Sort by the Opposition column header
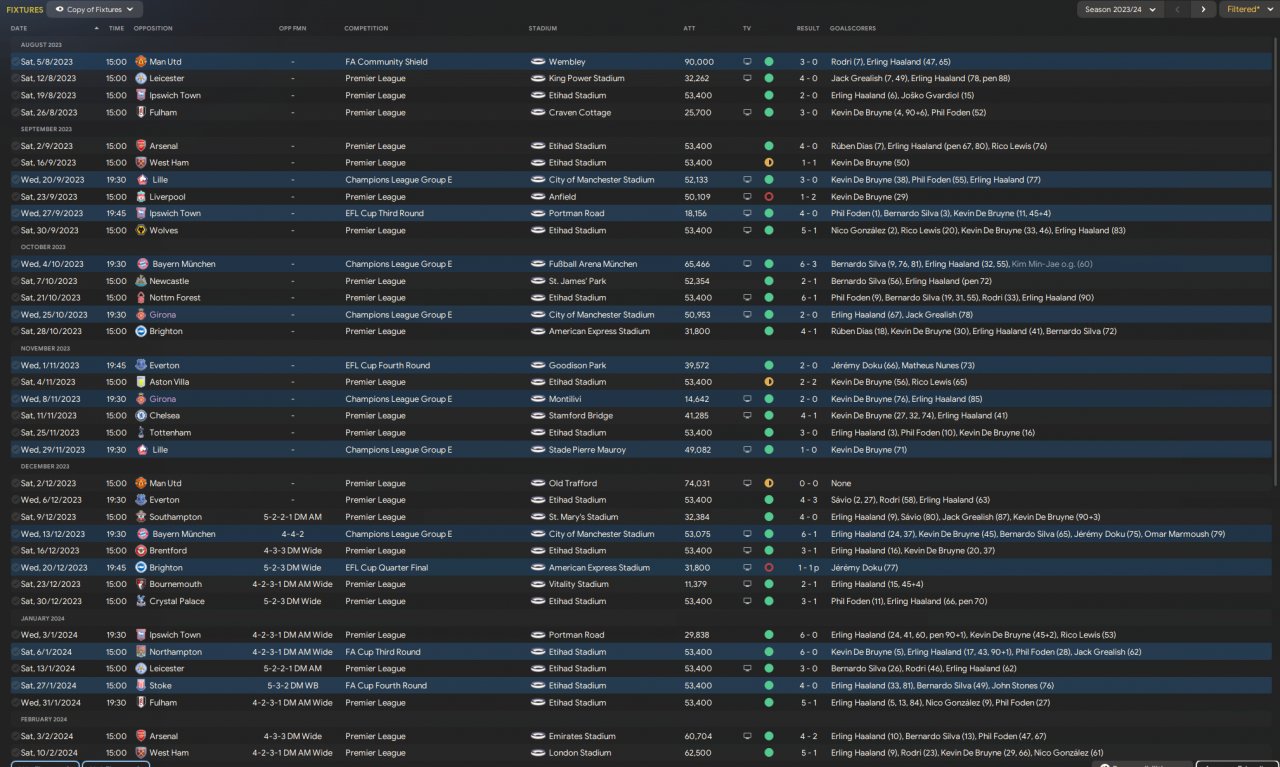The image size is (1280, 767). click(153, 28)
